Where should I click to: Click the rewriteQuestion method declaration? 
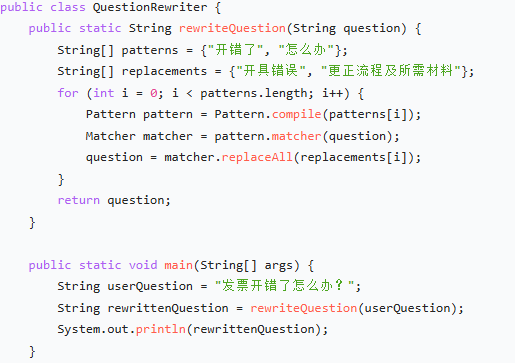(232, 28)
